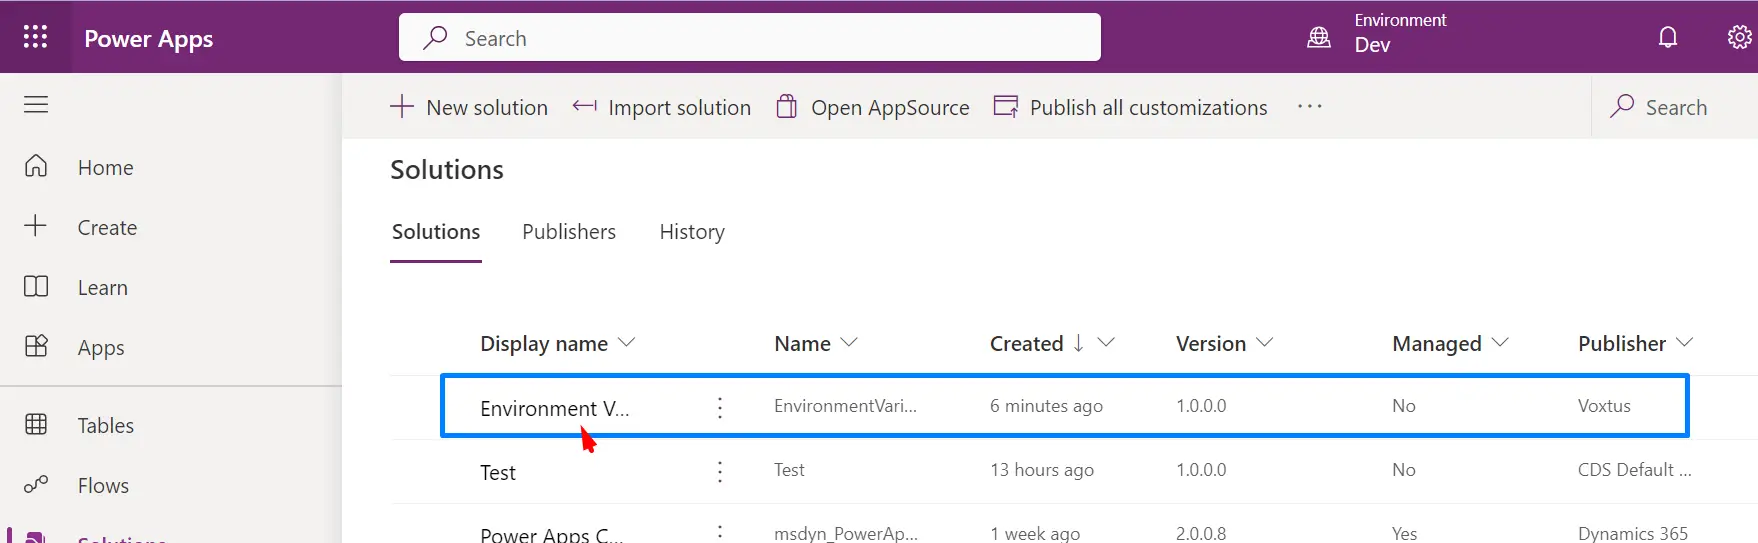Click the EnvironmentVari... name cell

tap(845, 406)
